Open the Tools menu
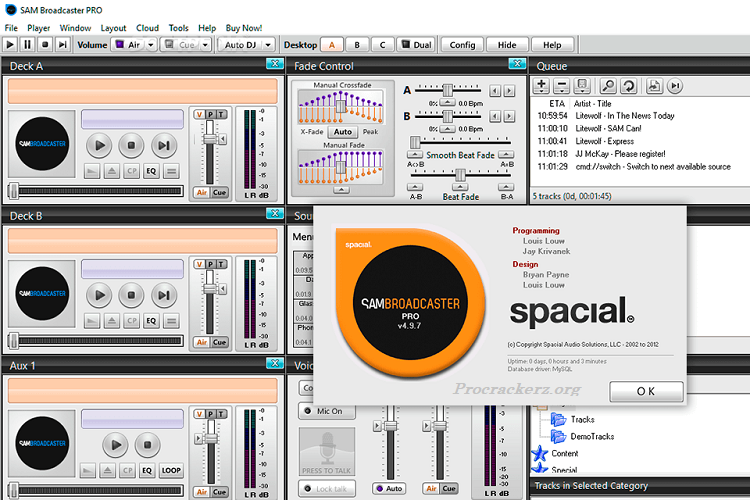This screenshot has width=750, height=500. 178,28
